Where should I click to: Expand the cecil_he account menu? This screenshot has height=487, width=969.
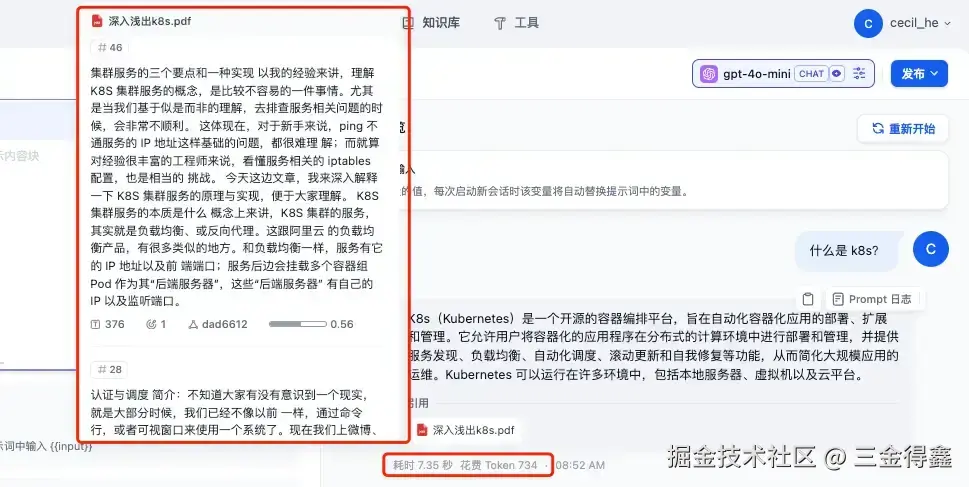[x=920, y=23]
